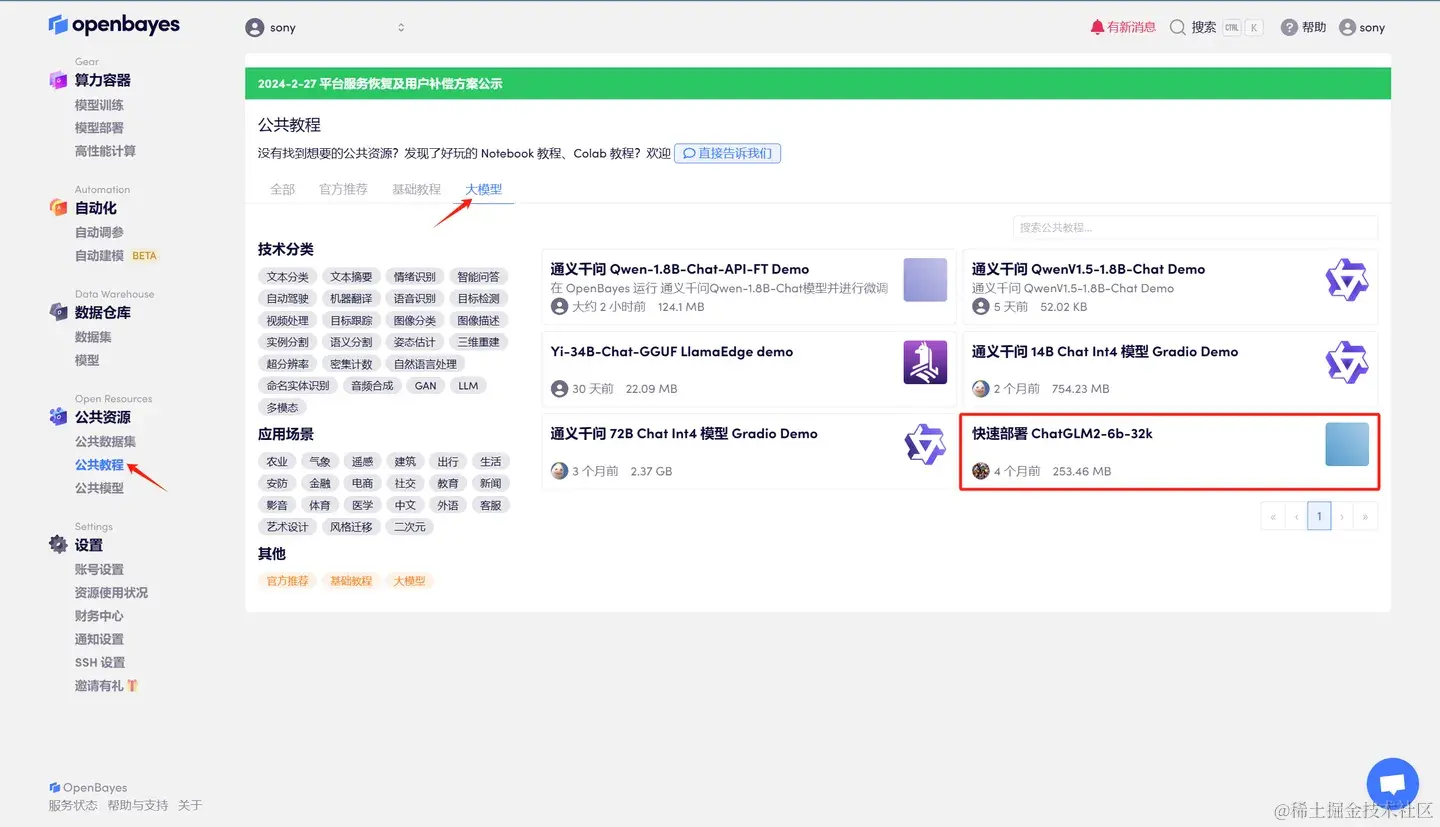
Task: Open 财务中心 in sidebar
Action: [99, 616]
